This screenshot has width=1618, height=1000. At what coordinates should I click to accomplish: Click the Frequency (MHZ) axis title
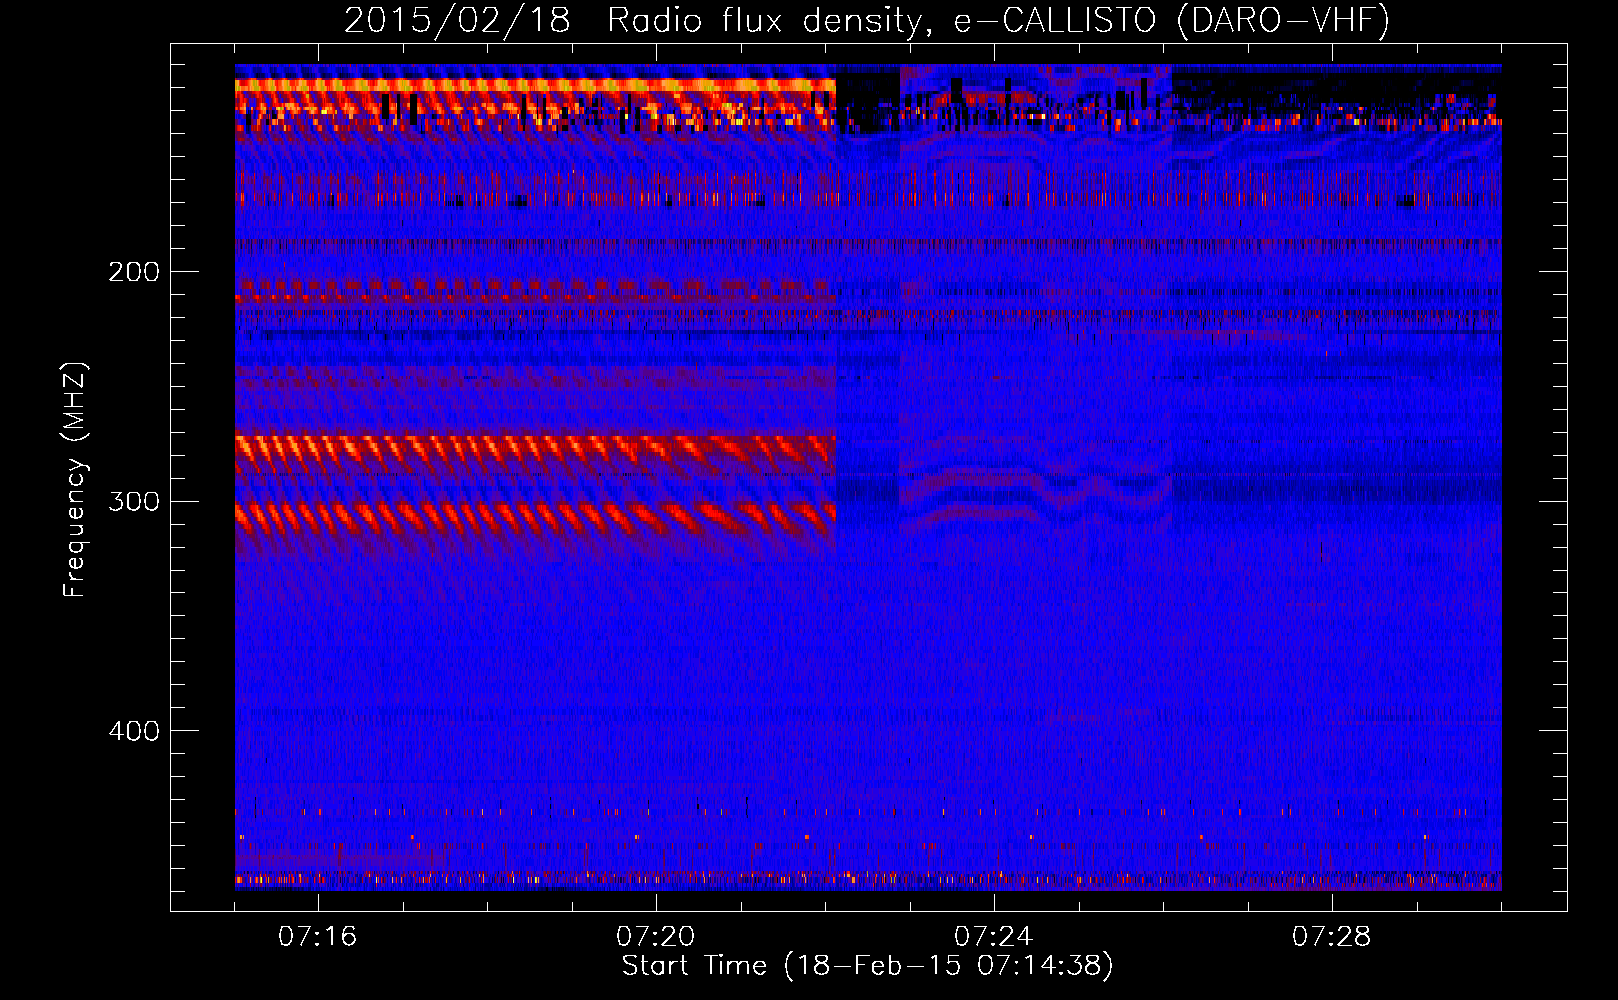(75, 480)
